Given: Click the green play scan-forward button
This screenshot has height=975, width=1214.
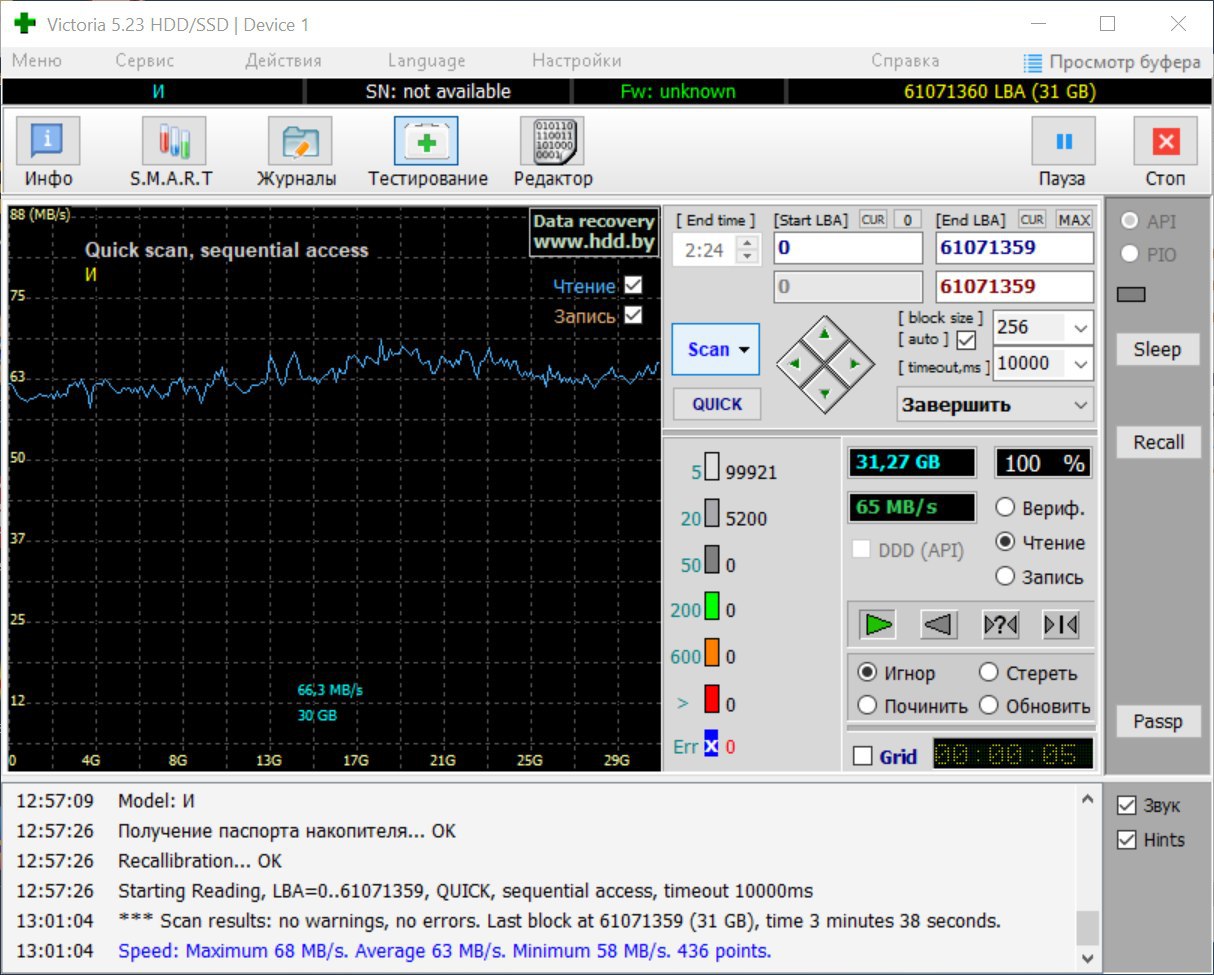Looking at the screenshot, I should [x=879, y=625].
